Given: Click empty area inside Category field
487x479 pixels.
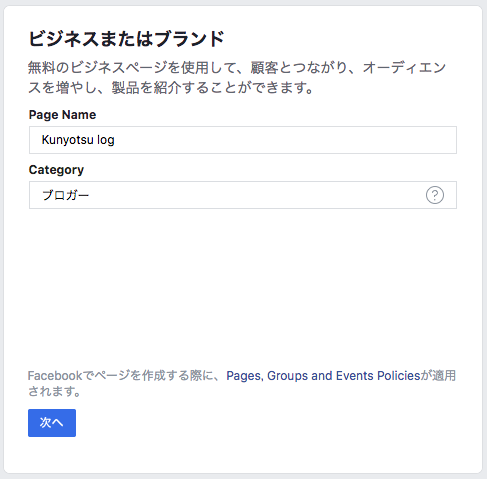Looking at the screenshot, I should tap(257, 195).
